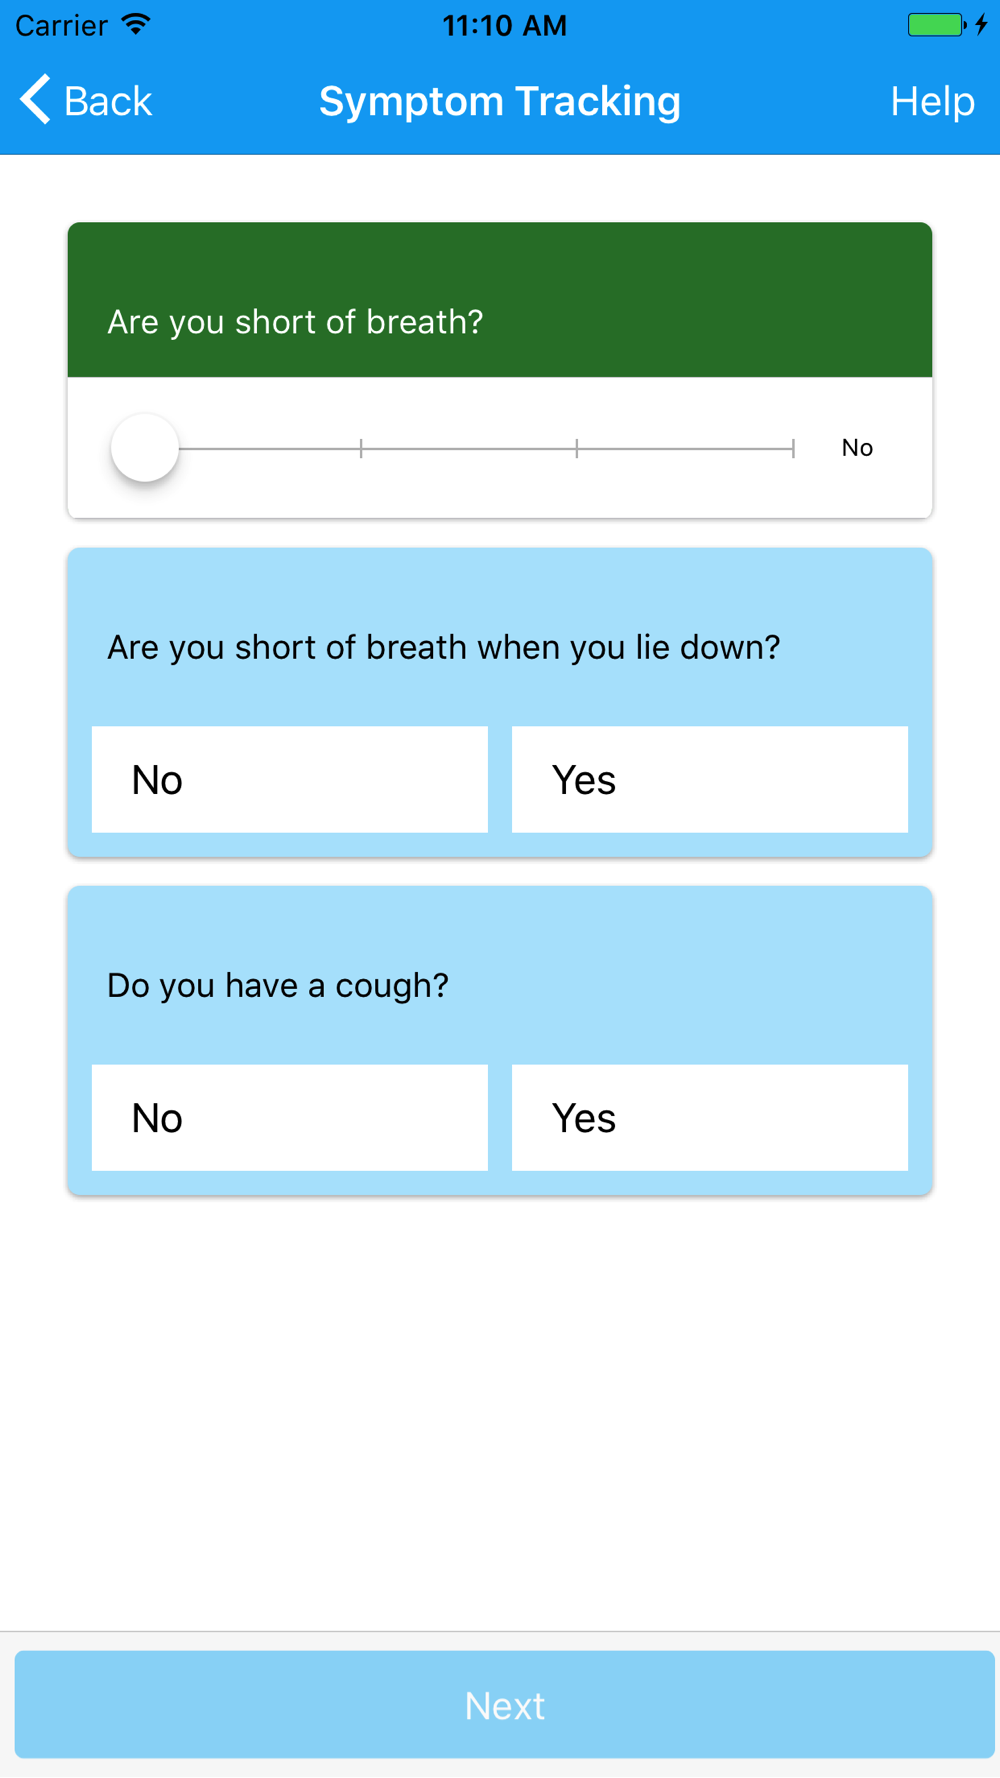Viewport: 1000px width, 1778px height.
Task: Set breath slider to the last tick mark
Action: [x=793, y=448]
